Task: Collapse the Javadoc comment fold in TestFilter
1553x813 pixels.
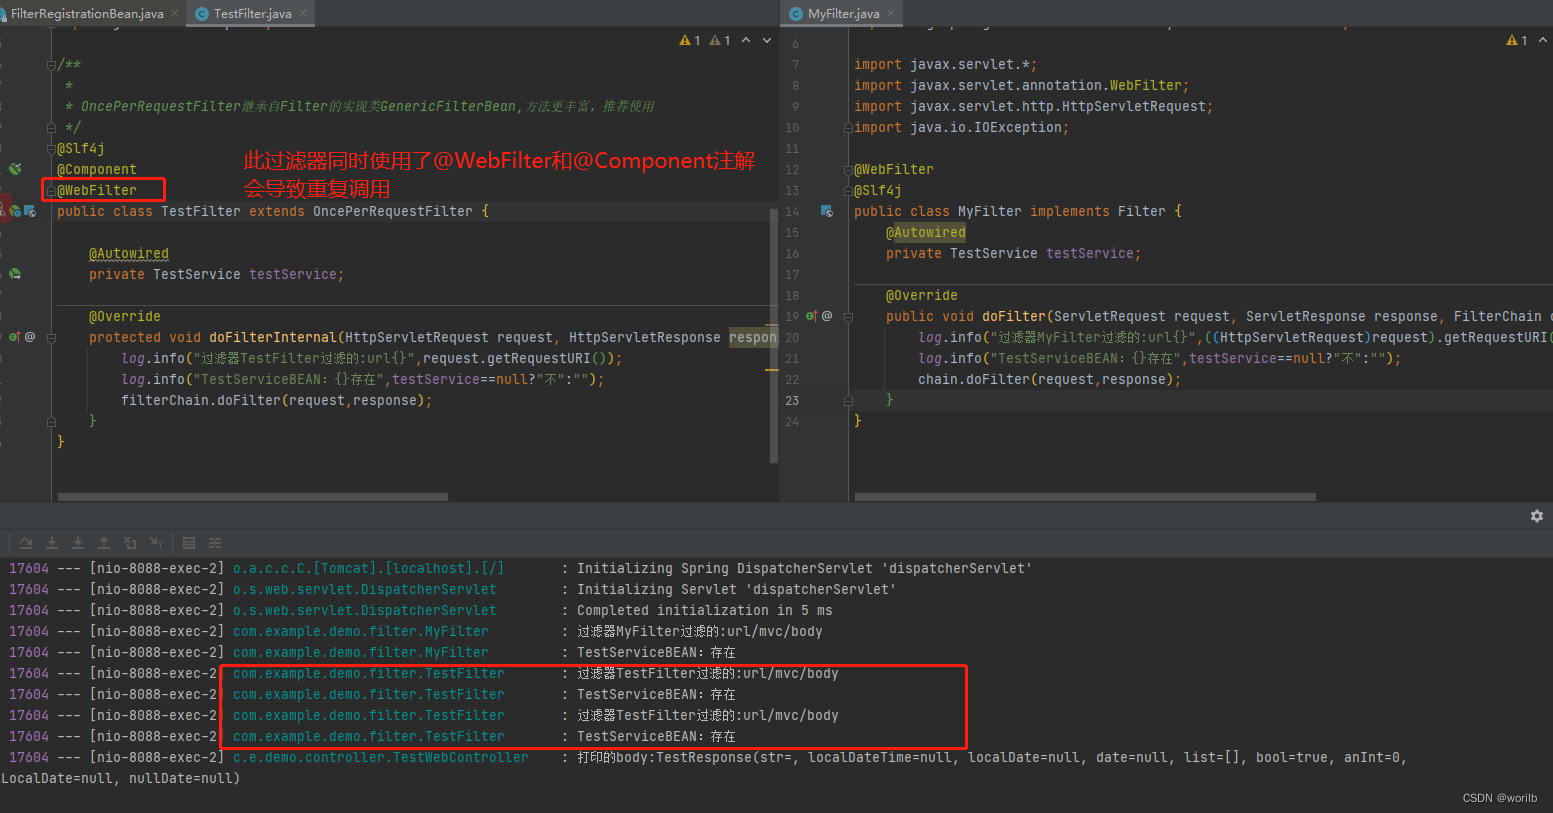Action: pos(51,65)
